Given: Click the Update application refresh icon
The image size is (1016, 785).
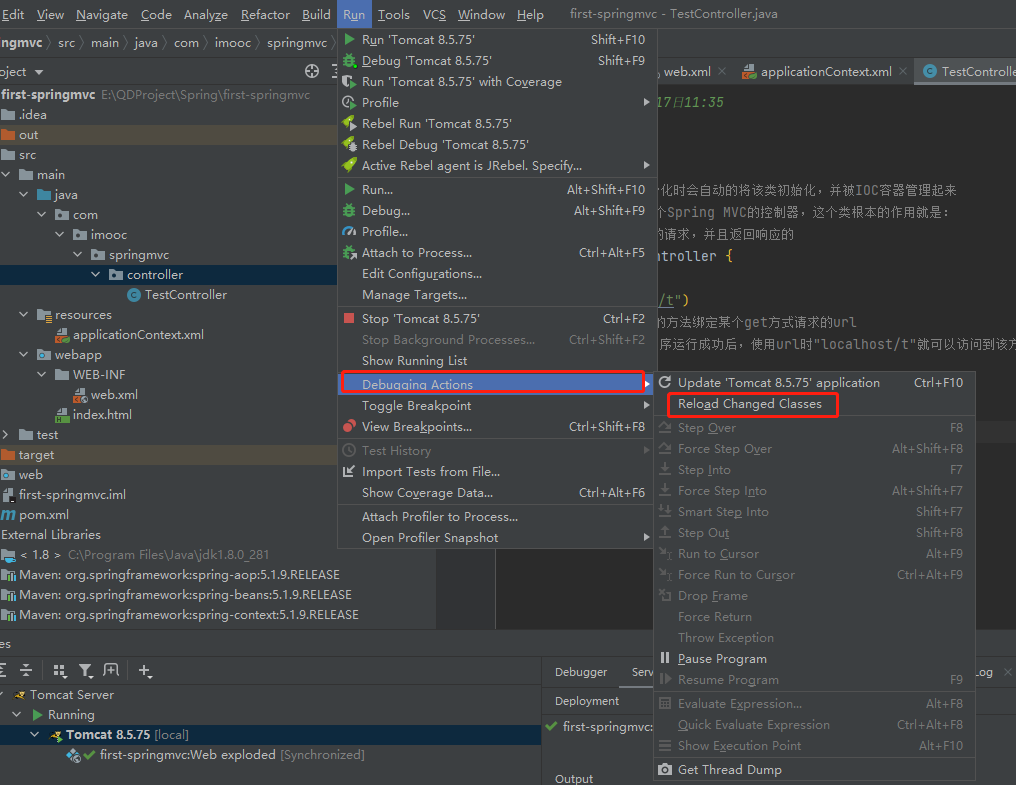Looking at the screenshot, I should click(665, 382).
